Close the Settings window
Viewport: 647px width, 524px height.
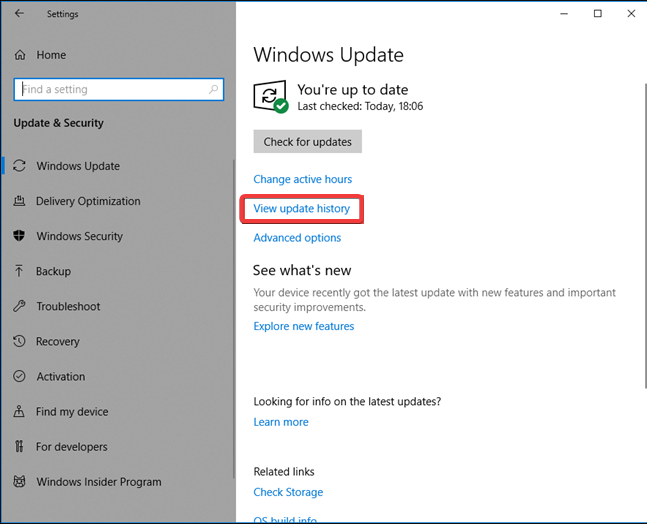pos(631,14)
